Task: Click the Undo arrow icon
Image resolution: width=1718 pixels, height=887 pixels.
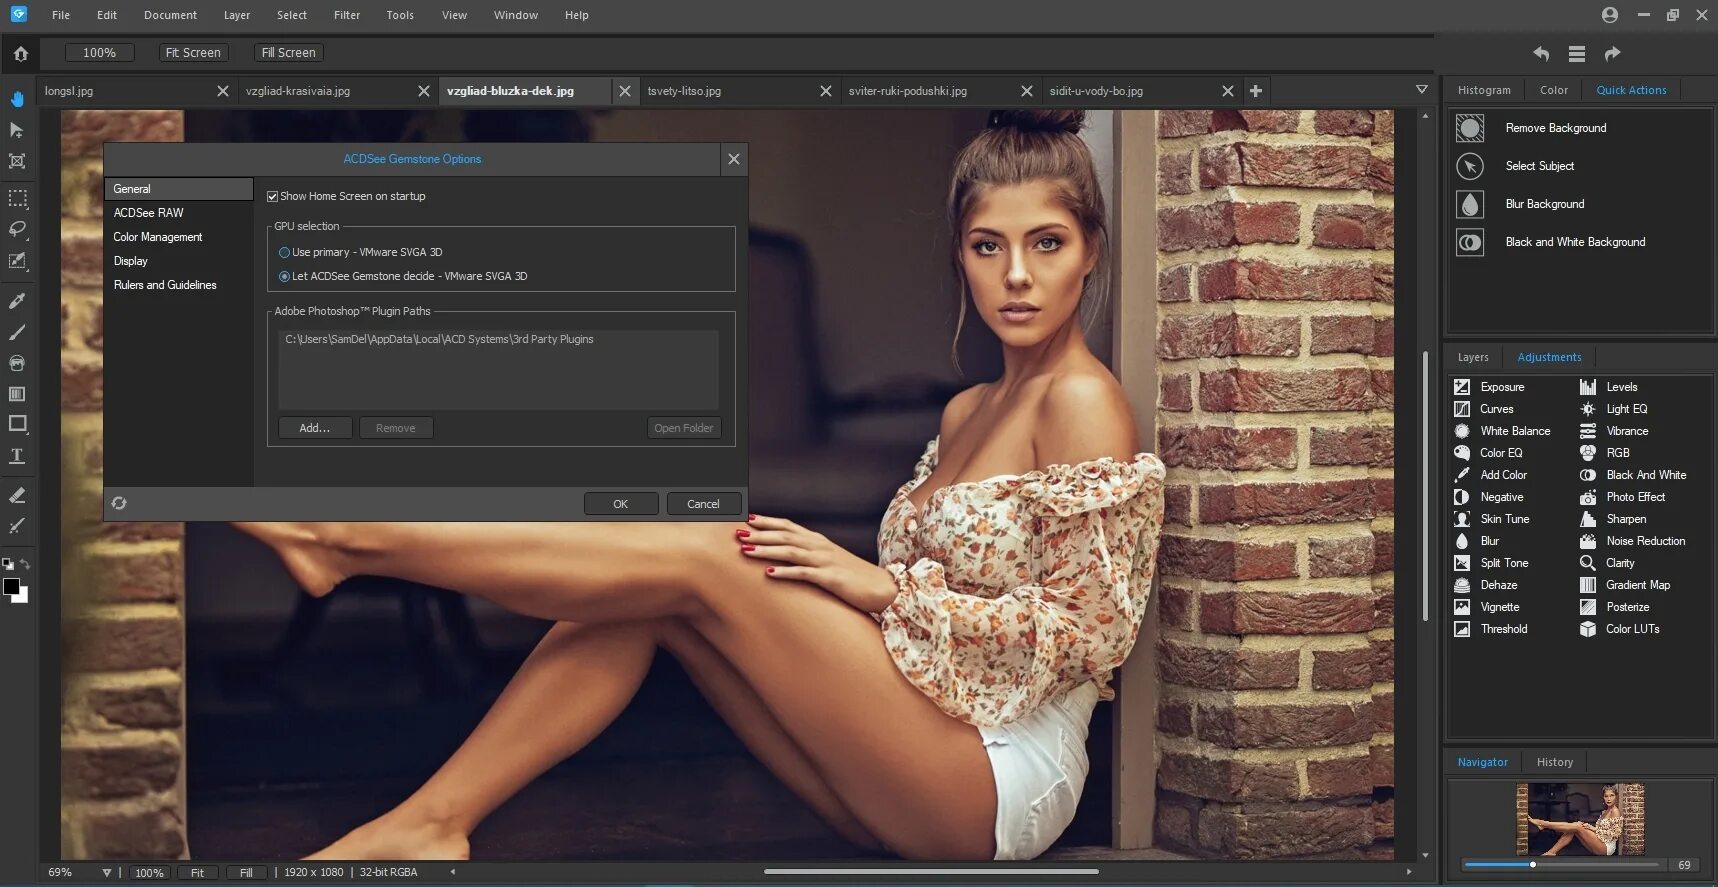Action: point(1541,54)
